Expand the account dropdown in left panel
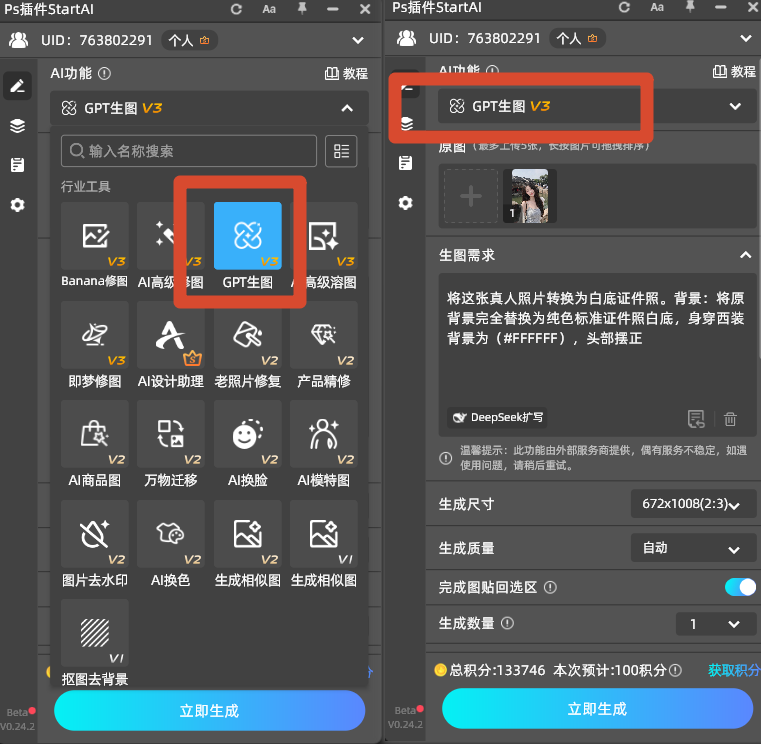The image size is (761, 744). 358,40
